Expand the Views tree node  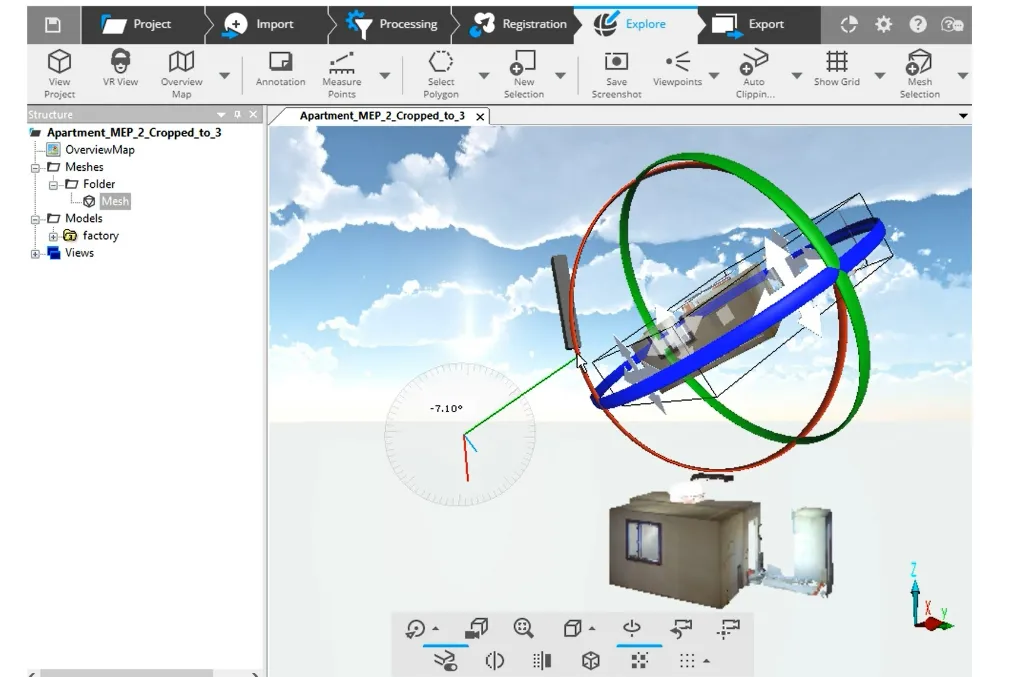(36, 254)
